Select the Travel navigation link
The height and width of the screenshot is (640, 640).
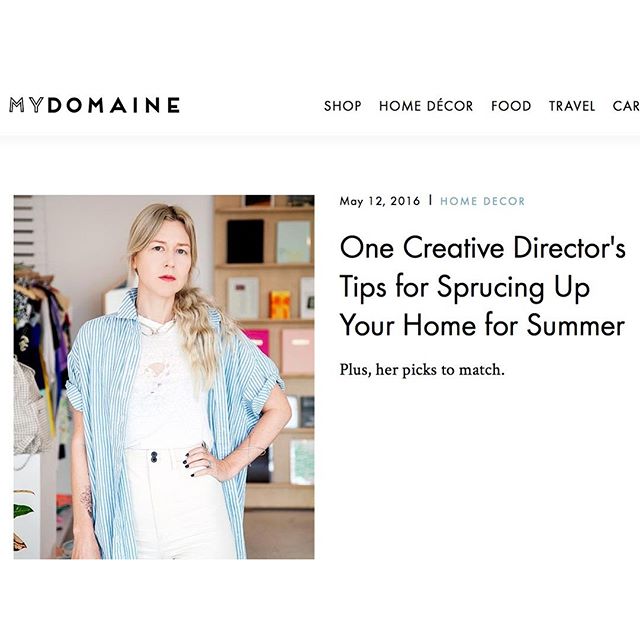pyautogui.click(x=571, y=106)
